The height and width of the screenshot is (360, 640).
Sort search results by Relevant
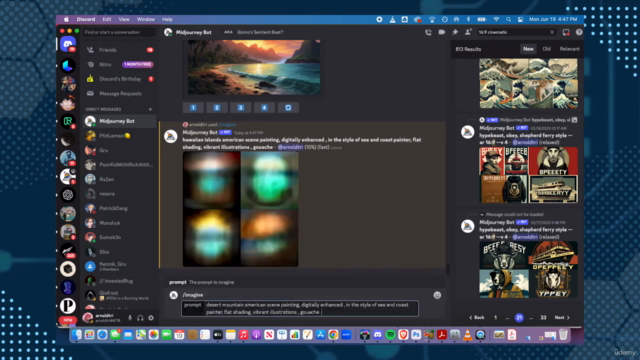click(x=569, y=49)
